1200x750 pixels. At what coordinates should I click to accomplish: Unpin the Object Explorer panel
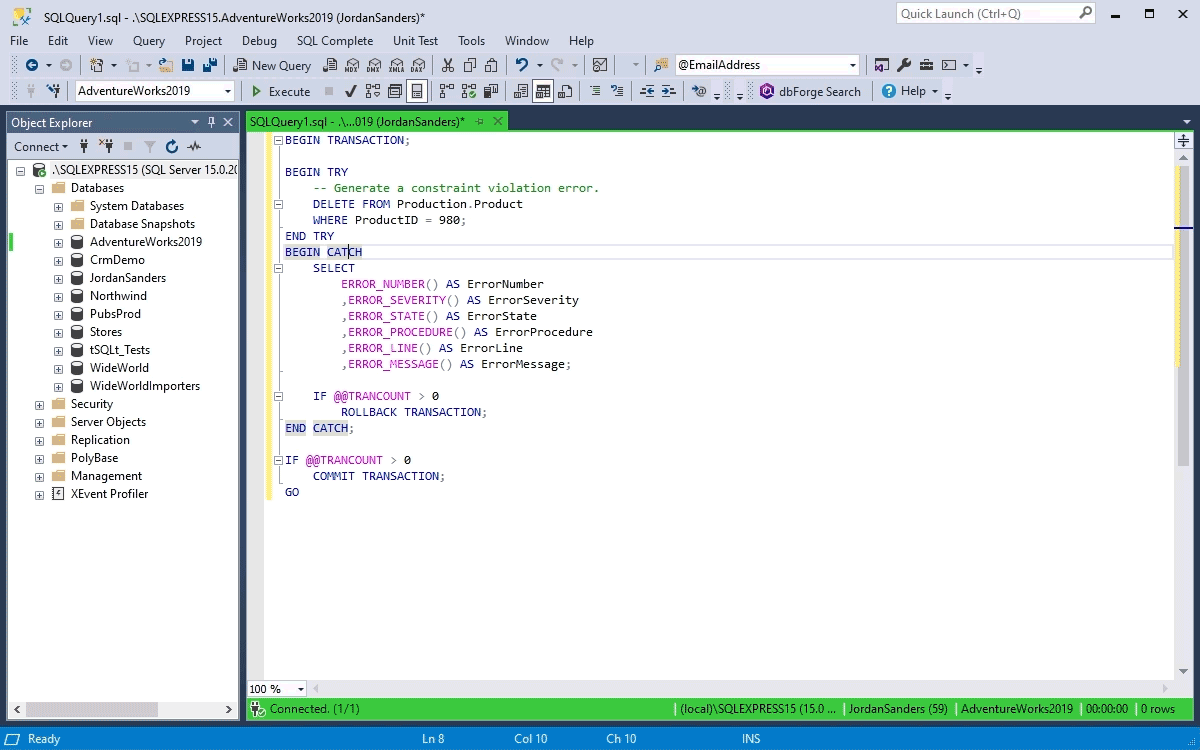click(x=211, y=122)
